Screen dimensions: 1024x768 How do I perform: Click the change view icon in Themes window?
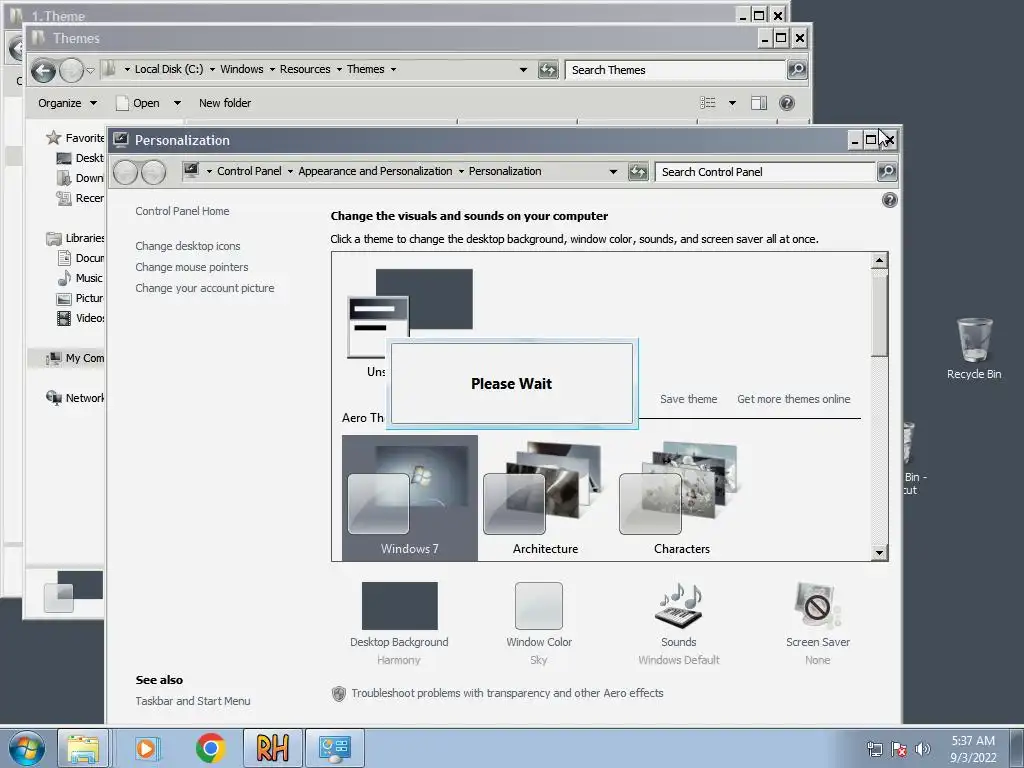pyautogui.click(x=708, y=103)
